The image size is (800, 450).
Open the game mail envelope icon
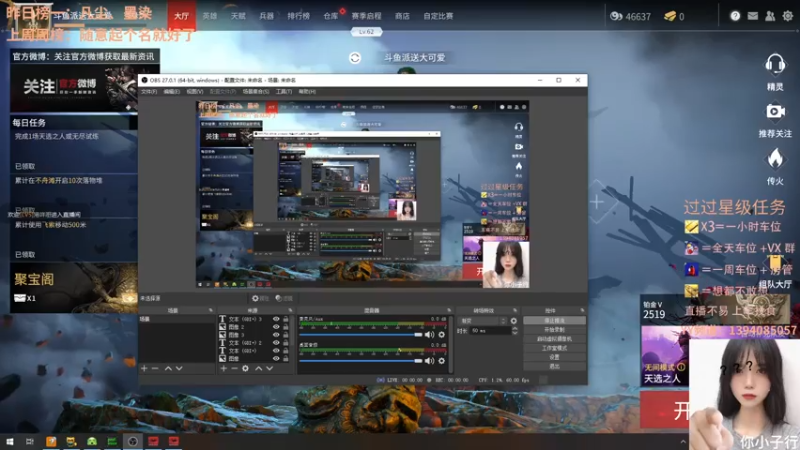click(753, 16)
